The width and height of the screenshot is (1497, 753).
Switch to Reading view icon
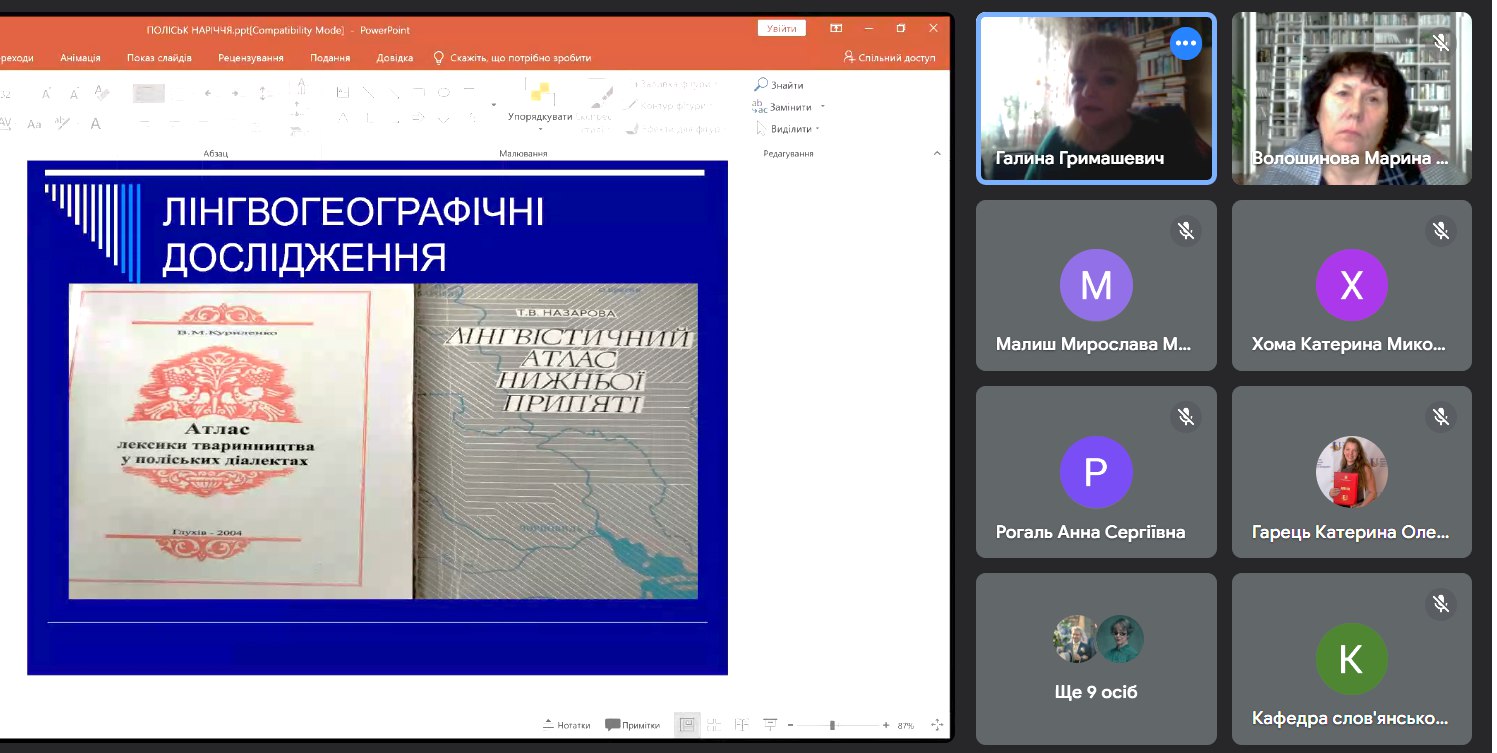pyautogui.click(x=741, y=725)
